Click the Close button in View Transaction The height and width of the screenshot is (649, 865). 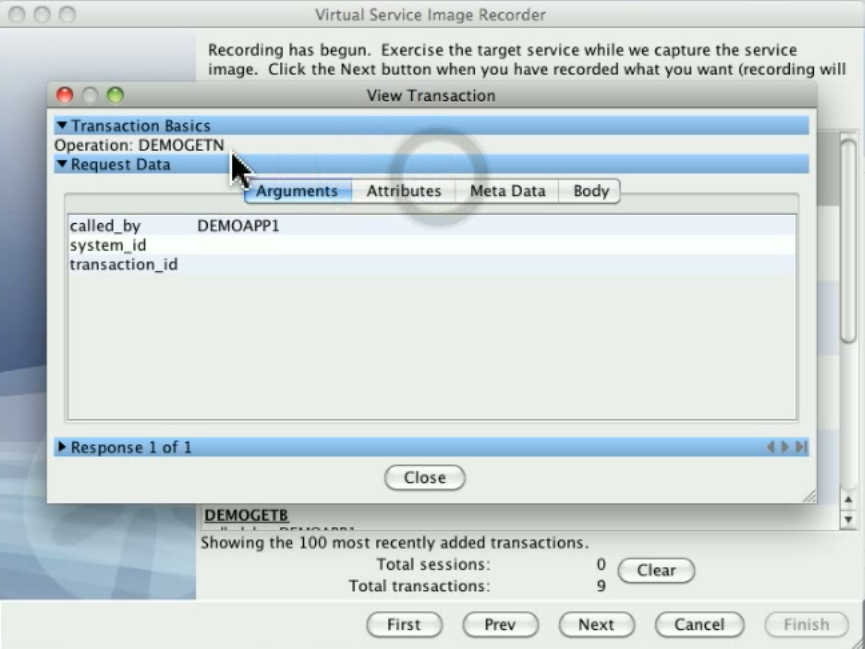coord(425,477)
